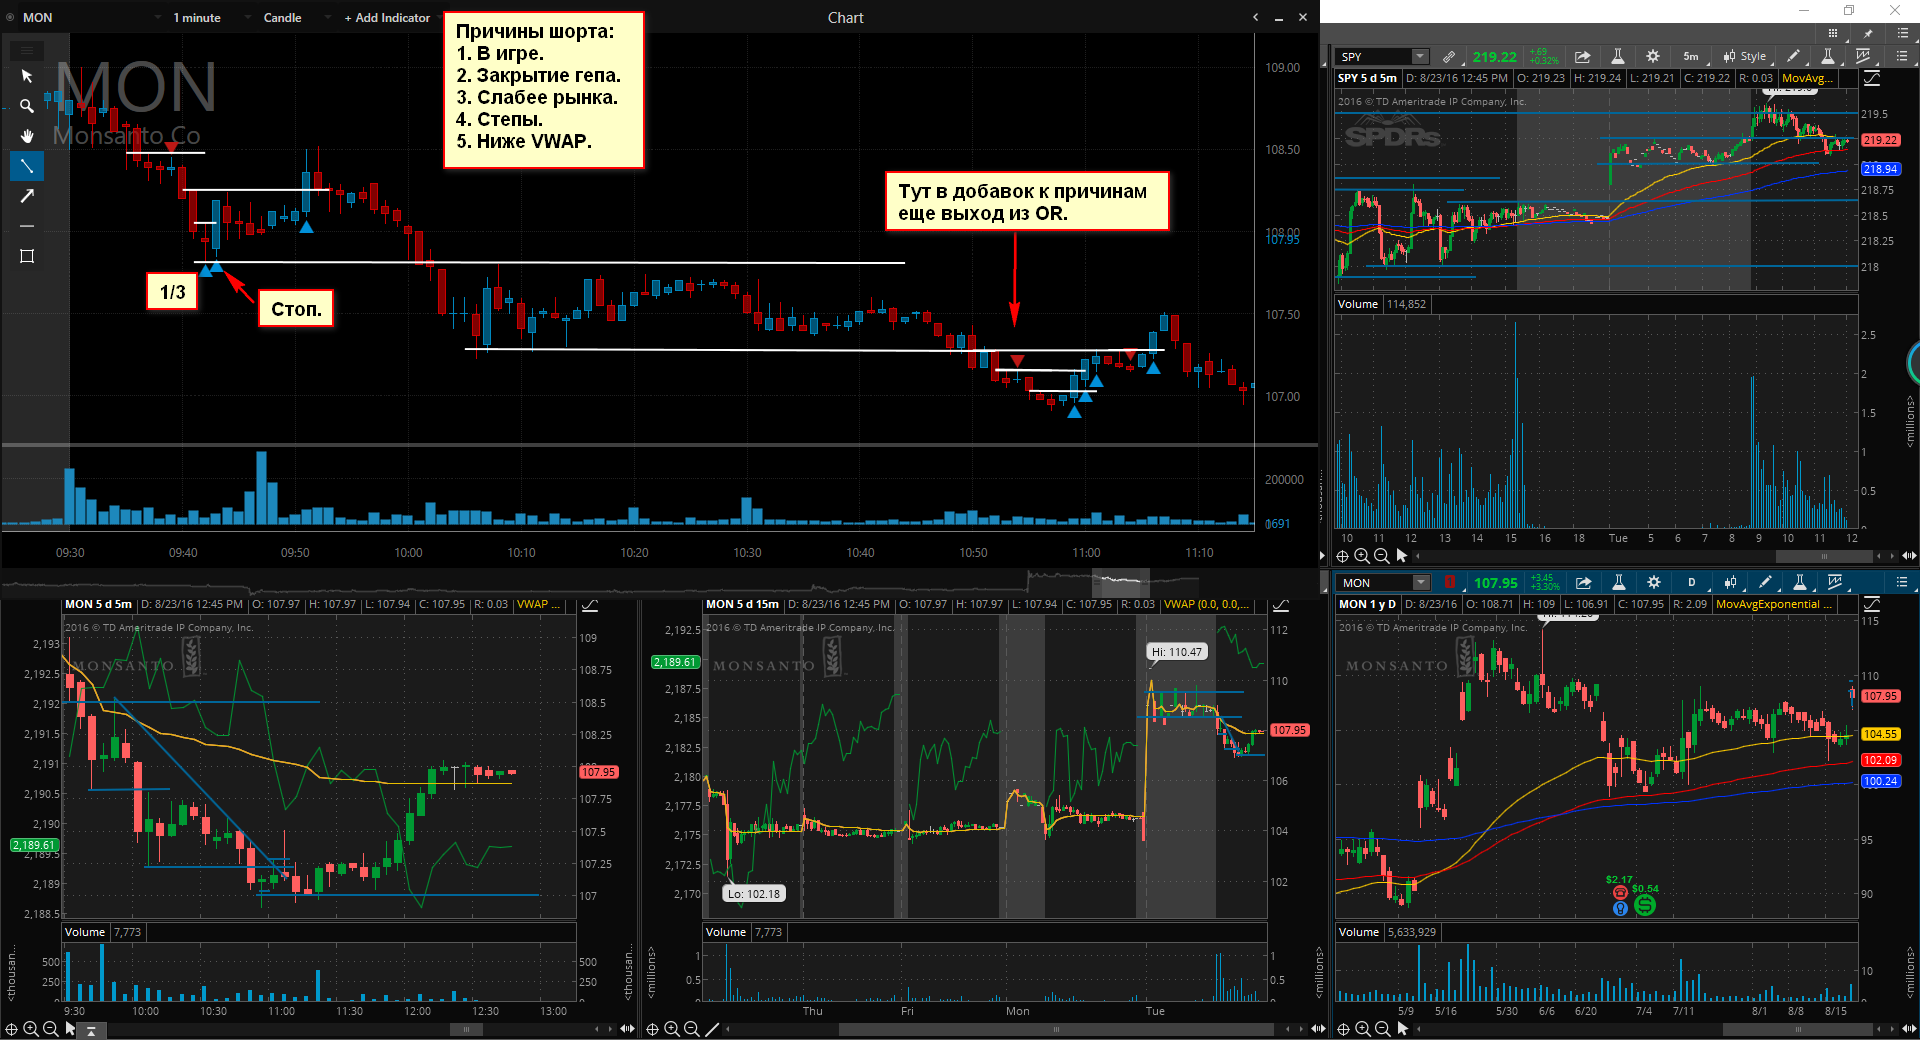Collapse the drawing toolbar handle
1920x1040 pixels.
[27, 50]
